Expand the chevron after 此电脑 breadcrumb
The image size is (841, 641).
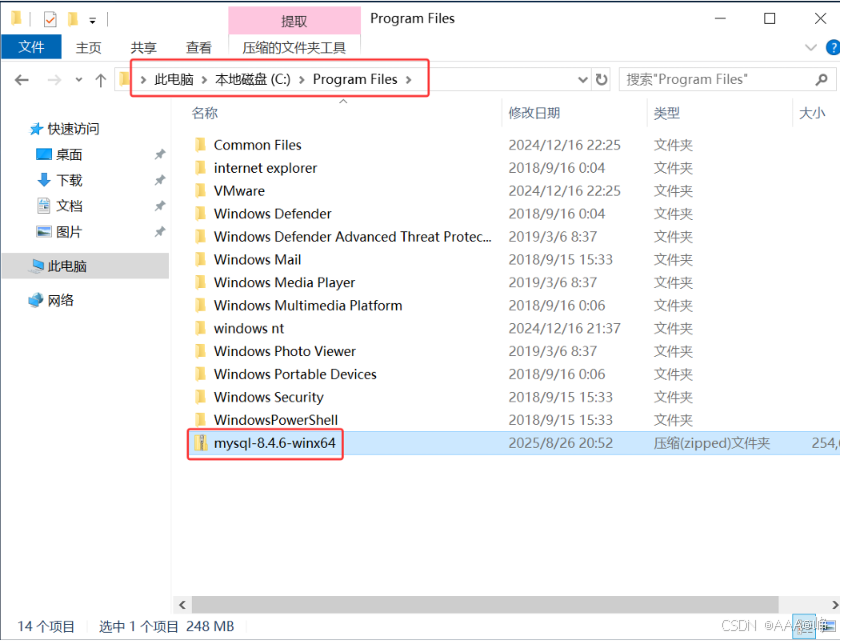204,80
